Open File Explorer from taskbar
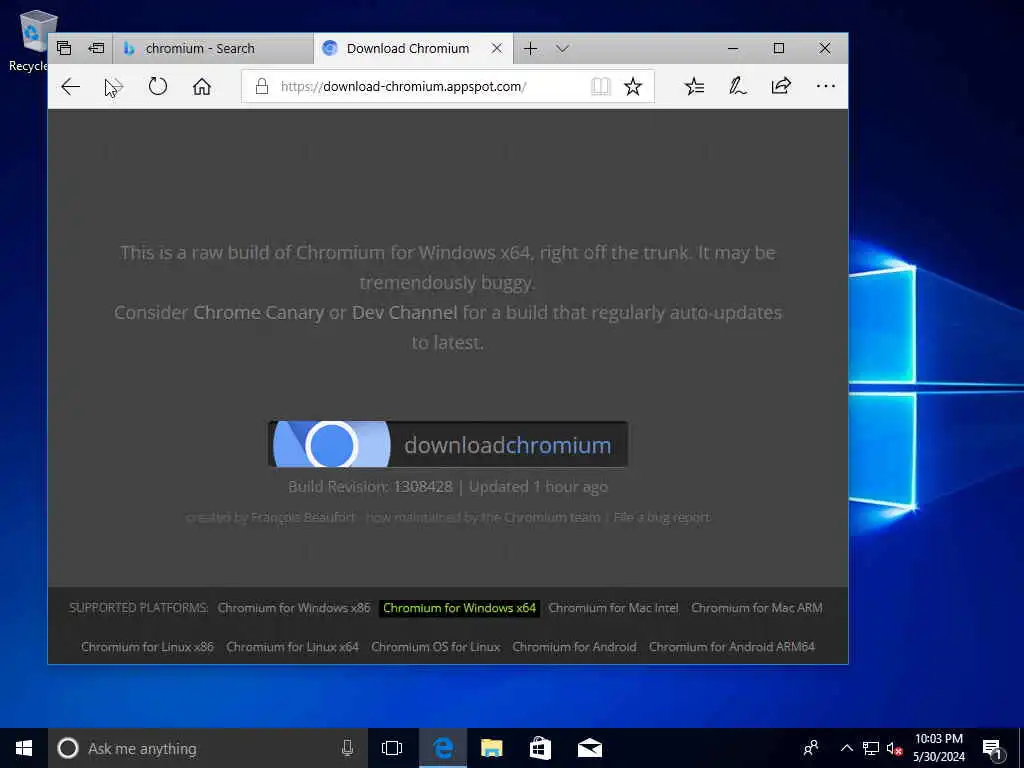 (492, 748)
